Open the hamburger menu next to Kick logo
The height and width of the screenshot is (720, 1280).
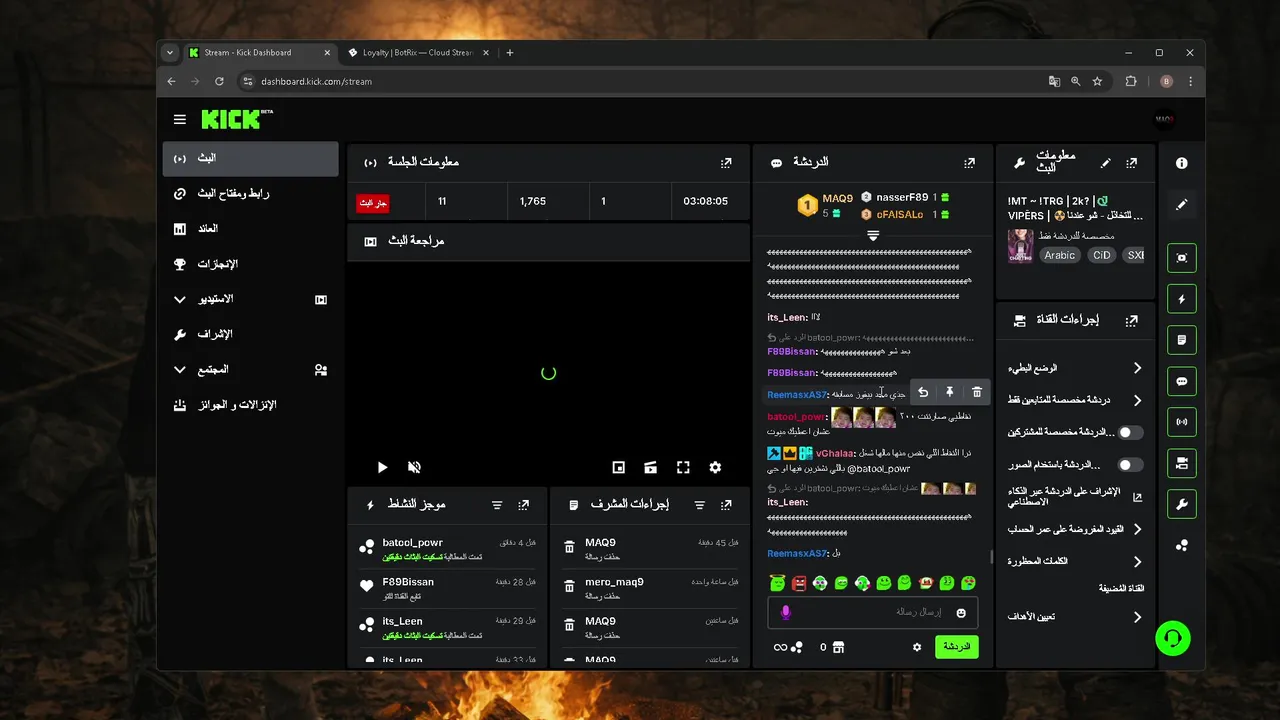point(180,120)
